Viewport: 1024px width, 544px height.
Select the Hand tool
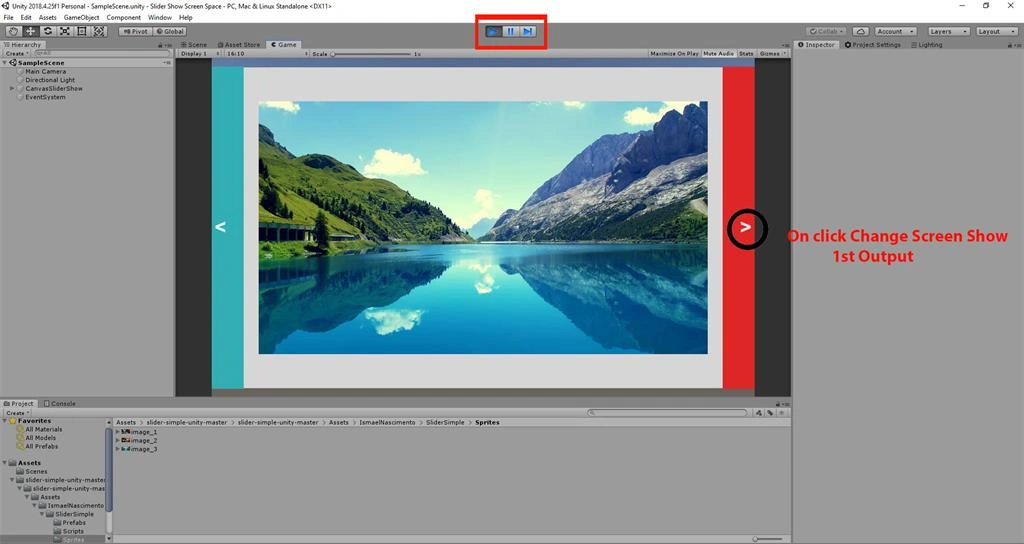tap(13, 31)
